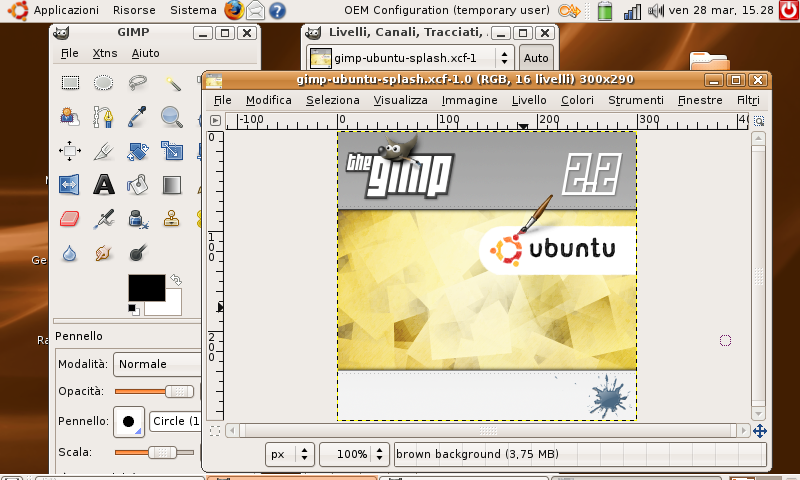Select the Bucket Fill tool

coord(138,185)
